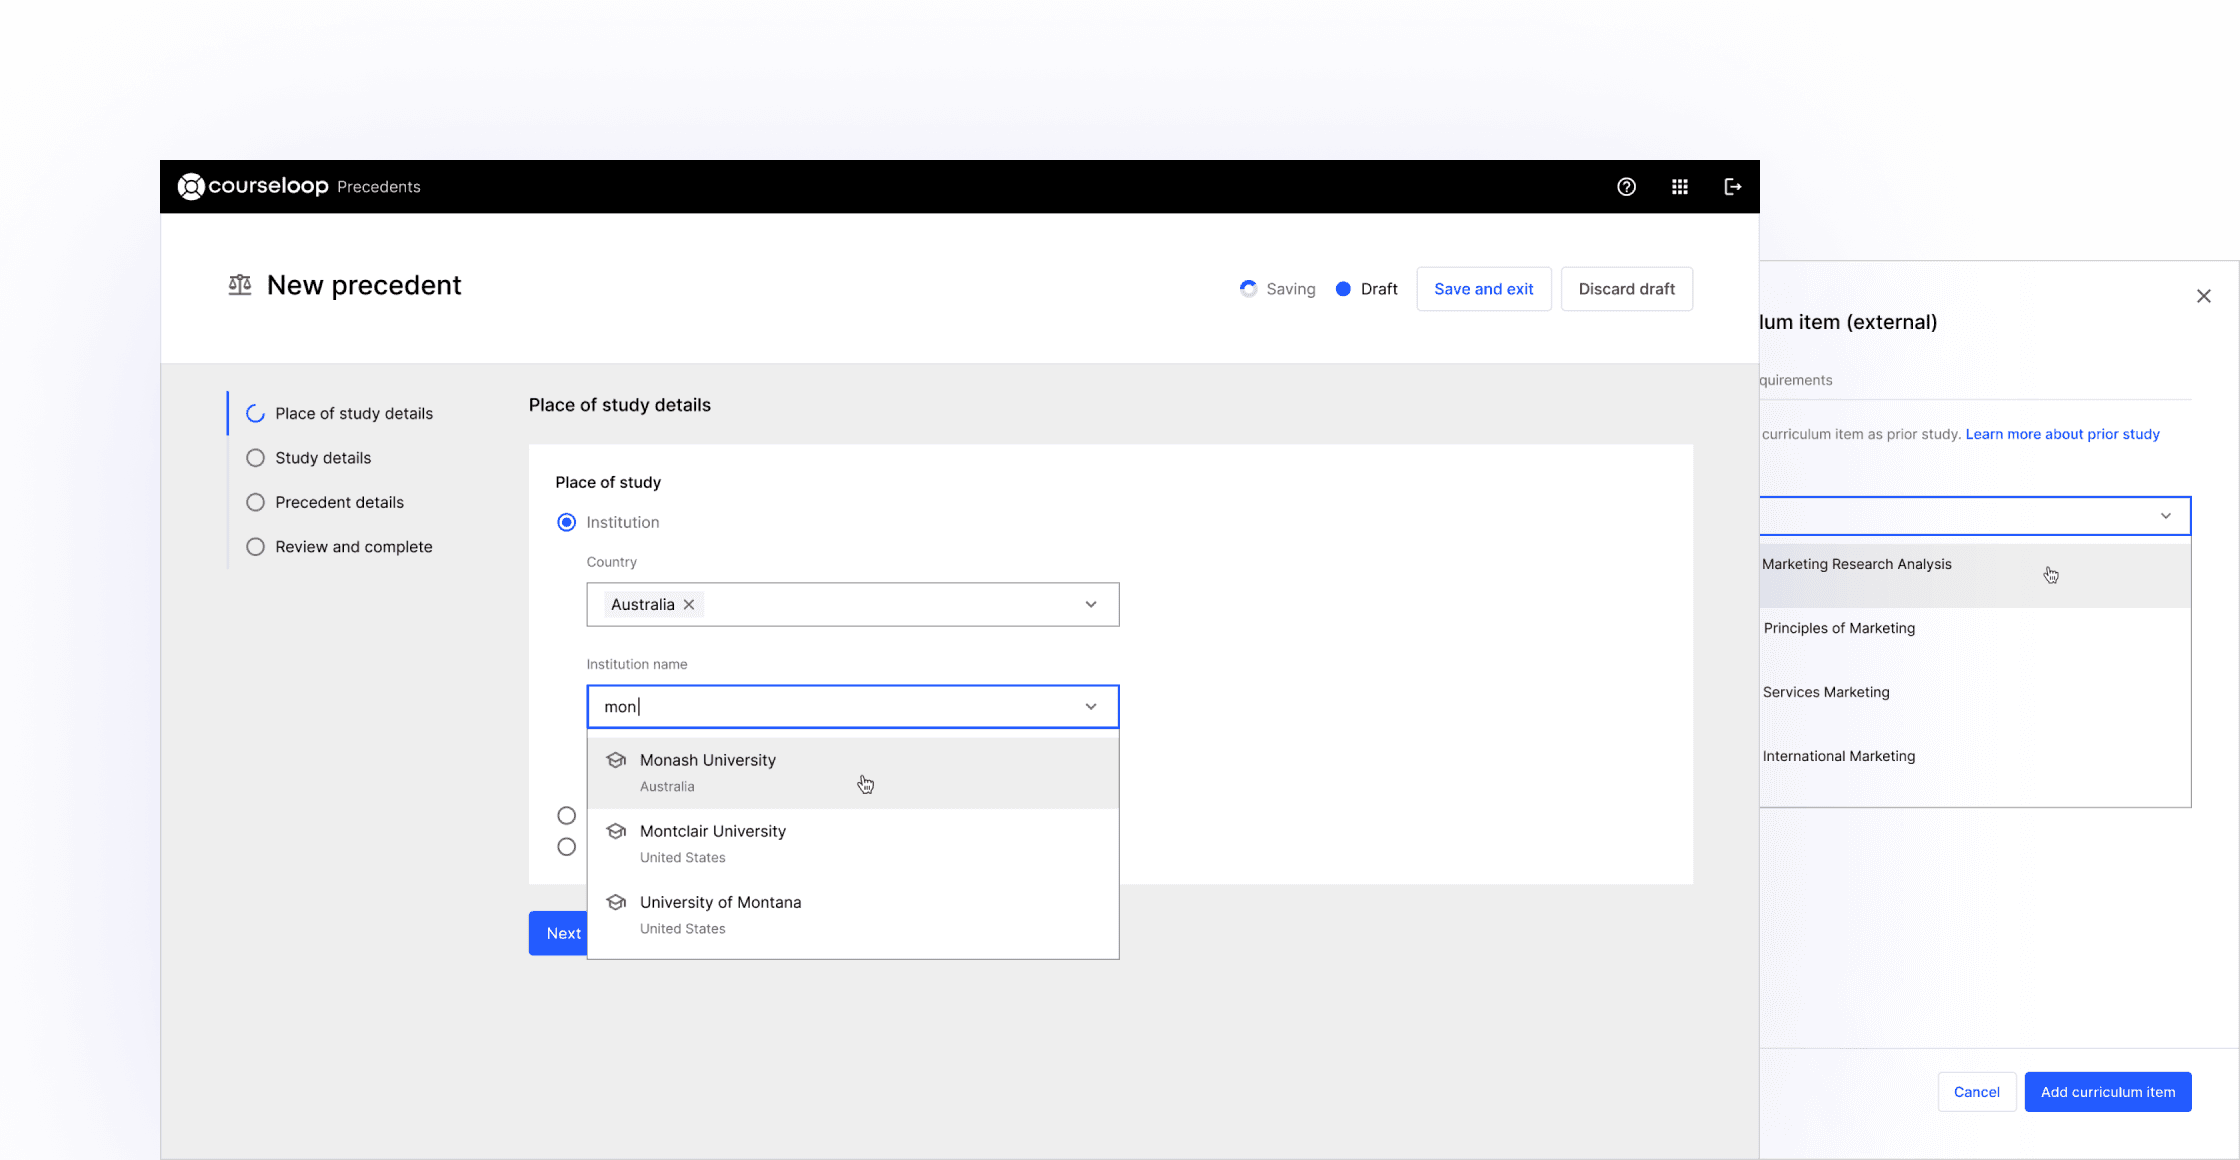Select the Institution radio button
The image size is (2240, 1160).
567,522
